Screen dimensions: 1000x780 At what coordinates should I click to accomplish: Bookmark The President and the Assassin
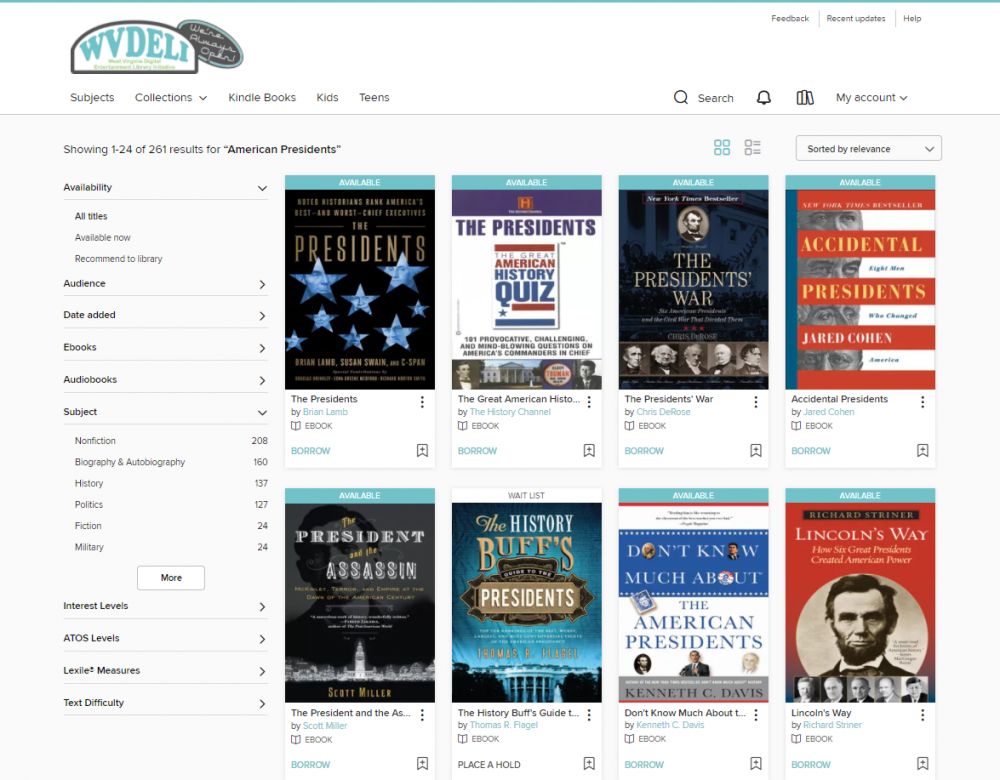[422, 763]
